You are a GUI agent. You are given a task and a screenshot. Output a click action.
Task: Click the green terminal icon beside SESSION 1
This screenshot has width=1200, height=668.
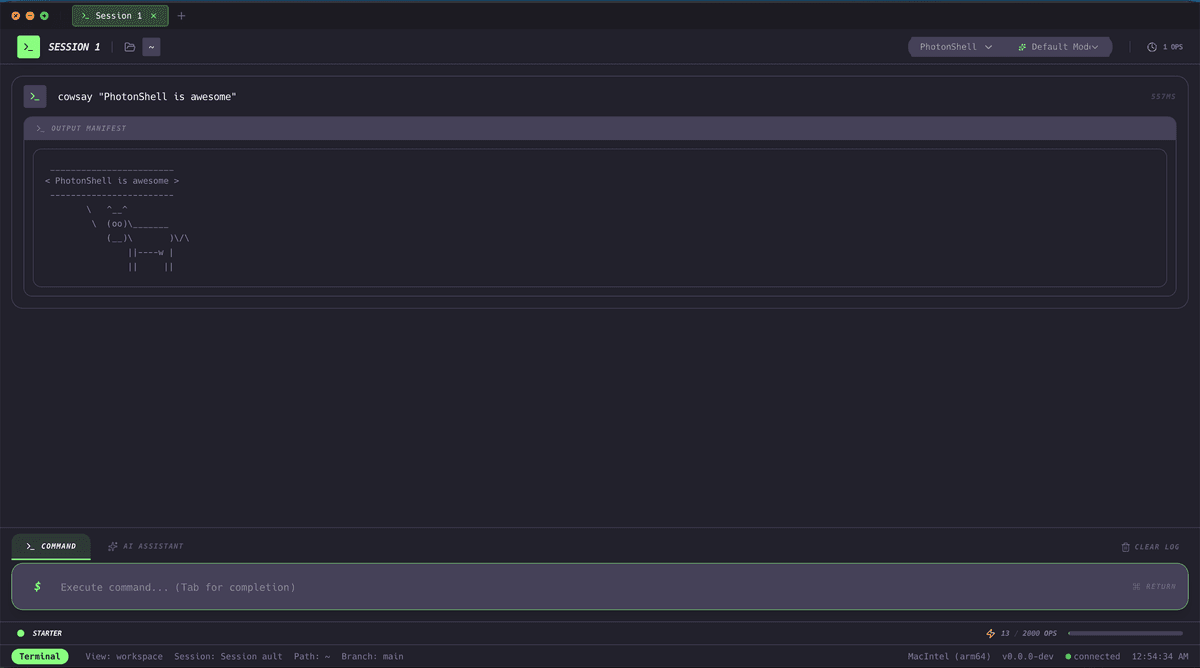point(28,47)
